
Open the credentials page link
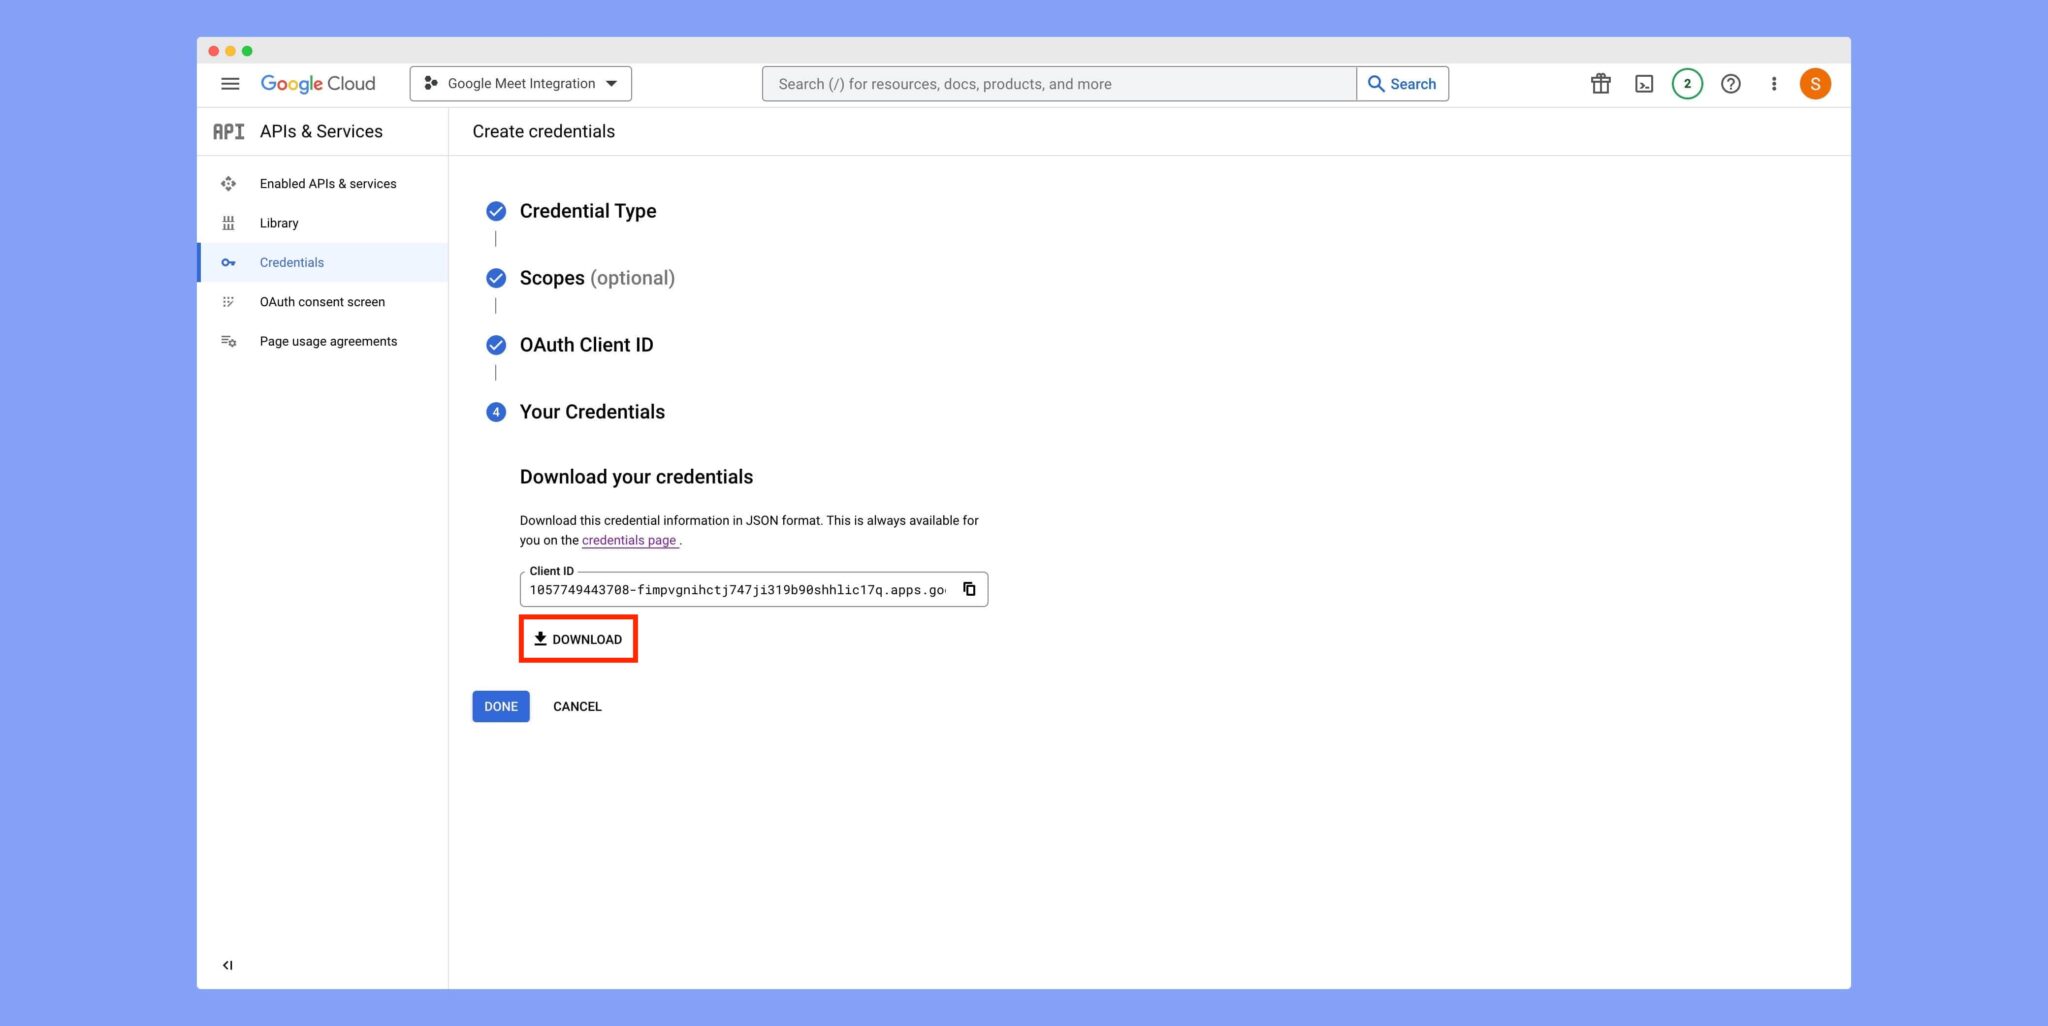629,540
